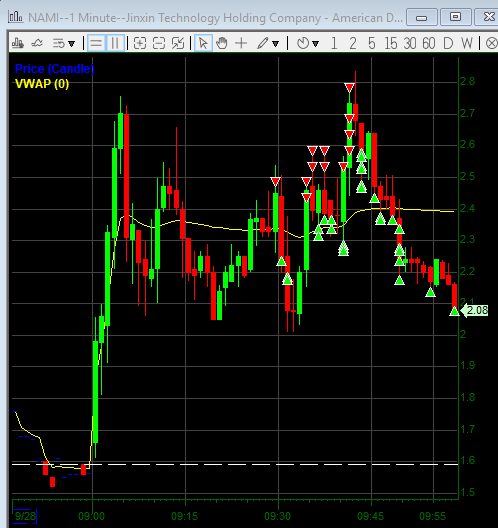Image resolution: width=498 pixels, height=528 pixels.
Task: Select the hand pan tool
Action: click(x=222, y=43)
